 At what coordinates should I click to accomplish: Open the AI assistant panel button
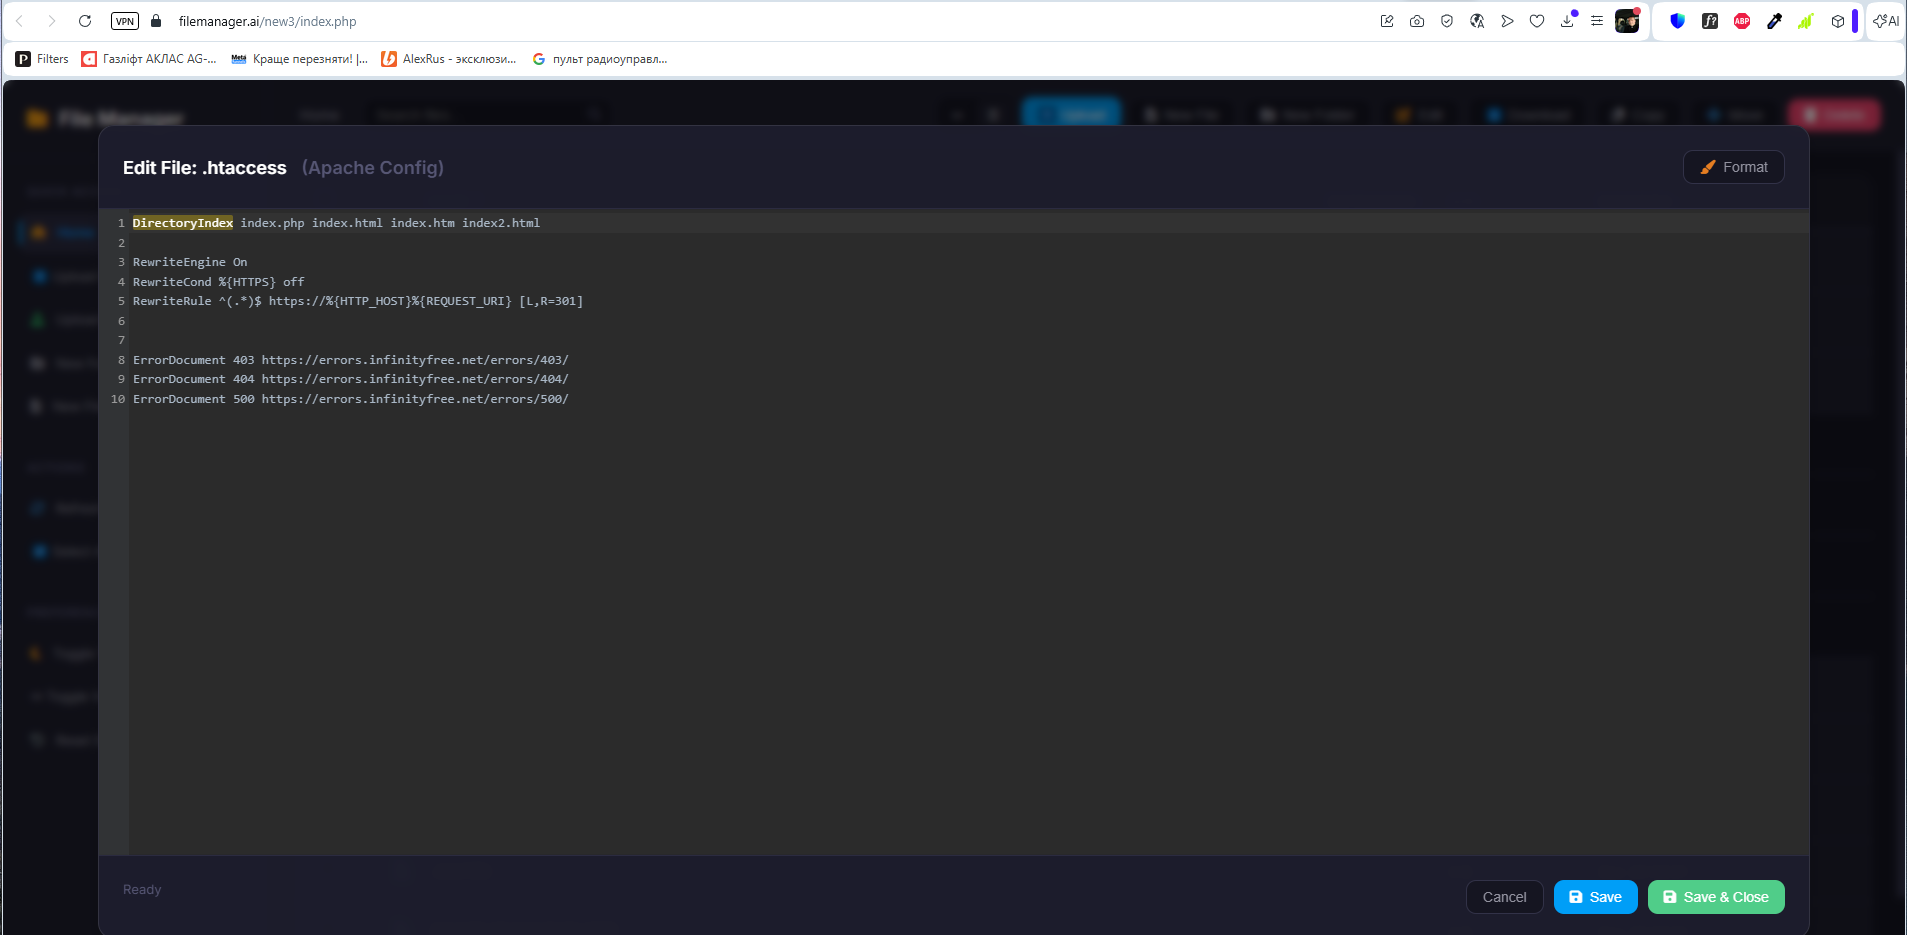(x=1885, y=21)
